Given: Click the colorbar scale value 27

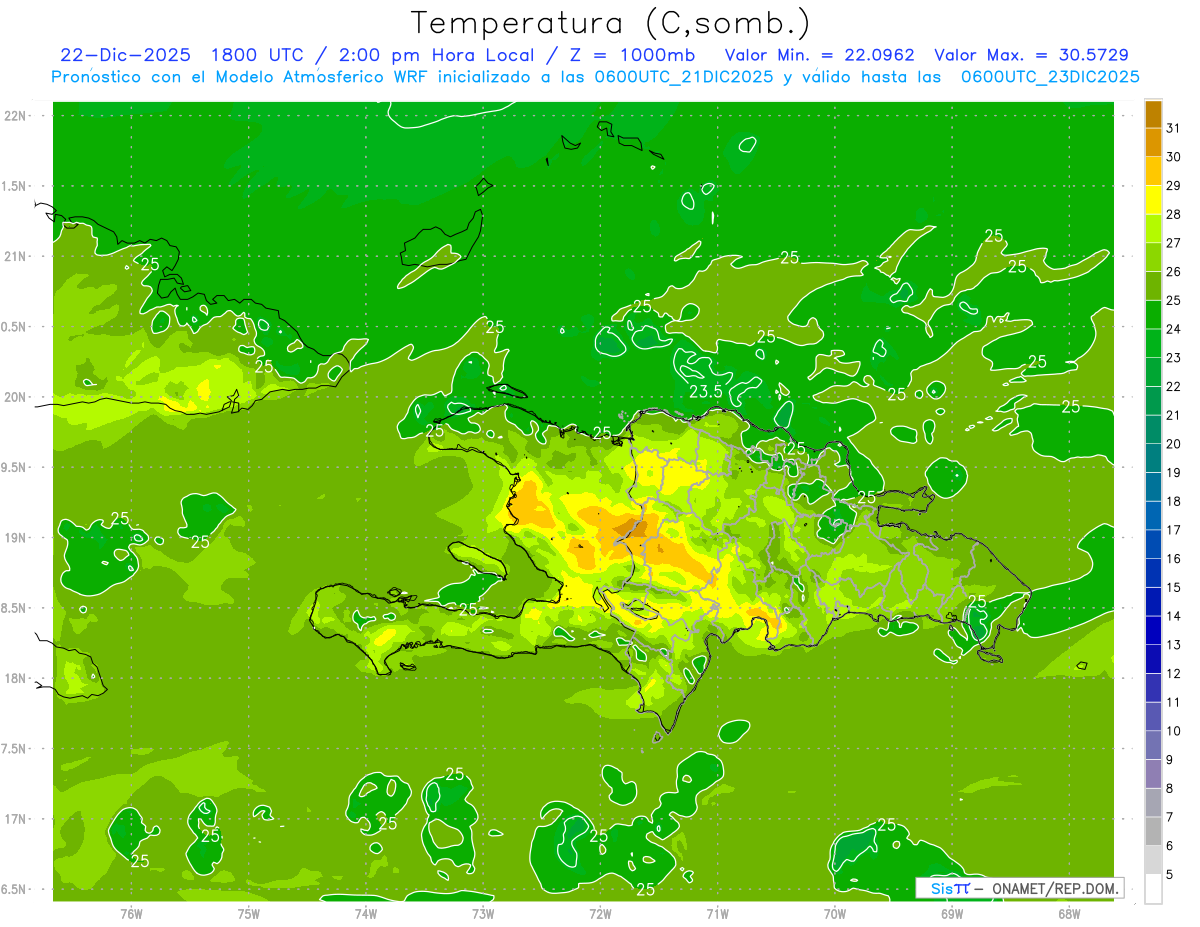Looking at the screenshot, I should coord(1174,243).
